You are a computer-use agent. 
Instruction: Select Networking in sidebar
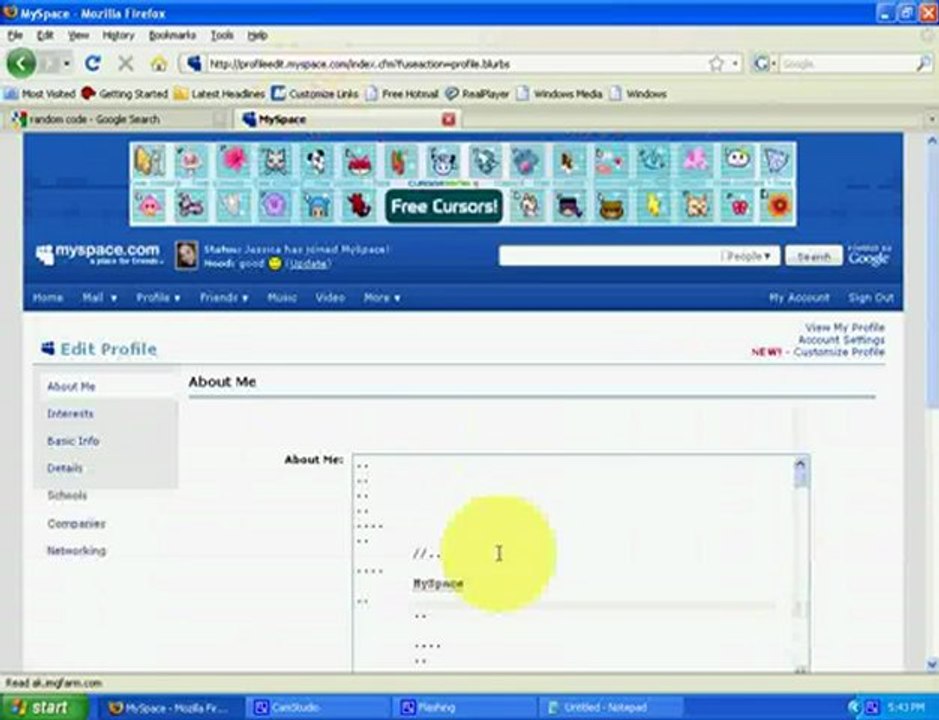(77, 550)
